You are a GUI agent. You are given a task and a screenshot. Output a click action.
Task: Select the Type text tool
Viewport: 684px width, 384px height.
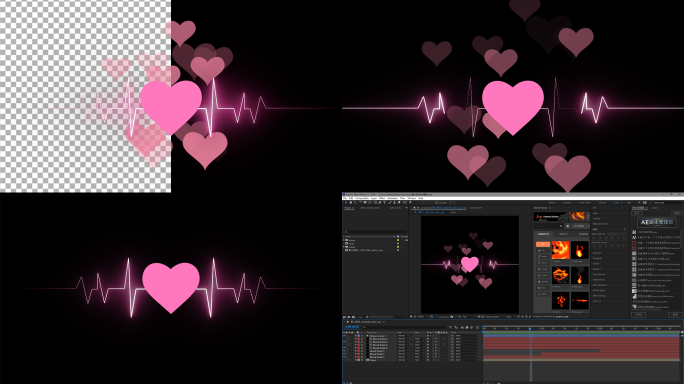[x=384, y=202]
